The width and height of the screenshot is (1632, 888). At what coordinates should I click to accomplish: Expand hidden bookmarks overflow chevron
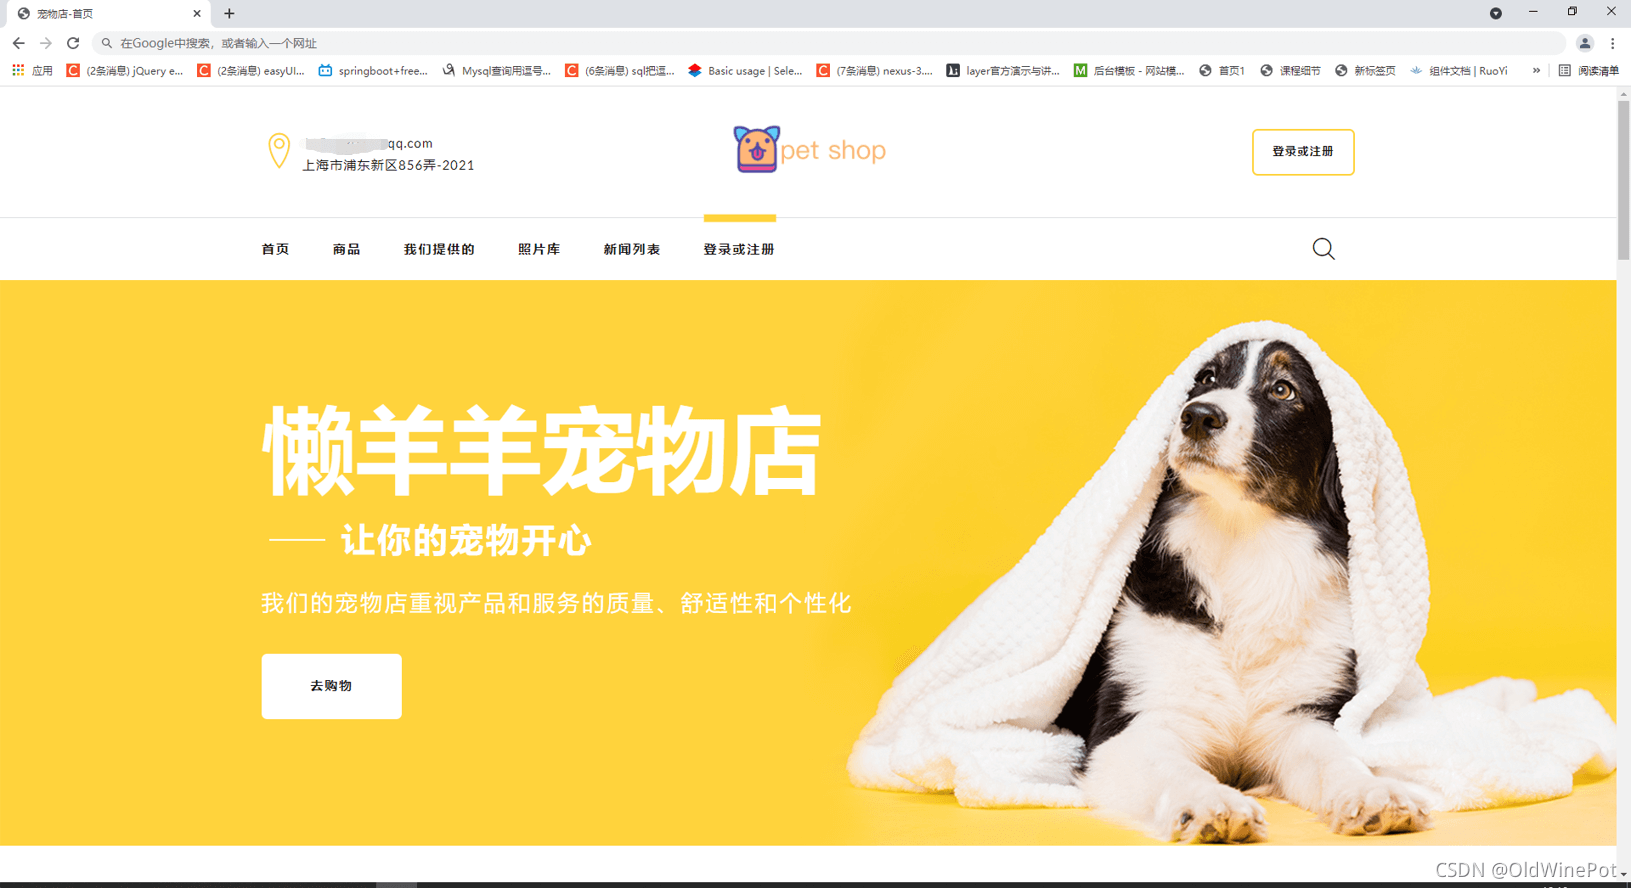pos(1536,71)
